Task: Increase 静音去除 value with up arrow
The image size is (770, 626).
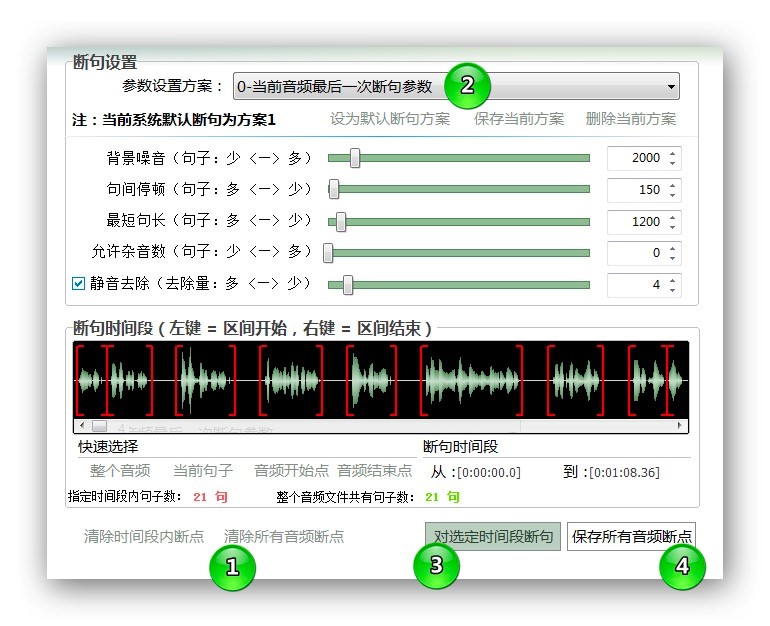Action: point(673,279)
